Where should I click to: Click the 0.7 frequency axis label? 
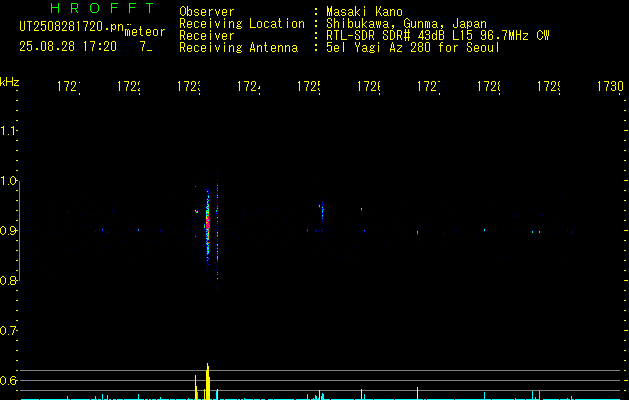point(8,331)
